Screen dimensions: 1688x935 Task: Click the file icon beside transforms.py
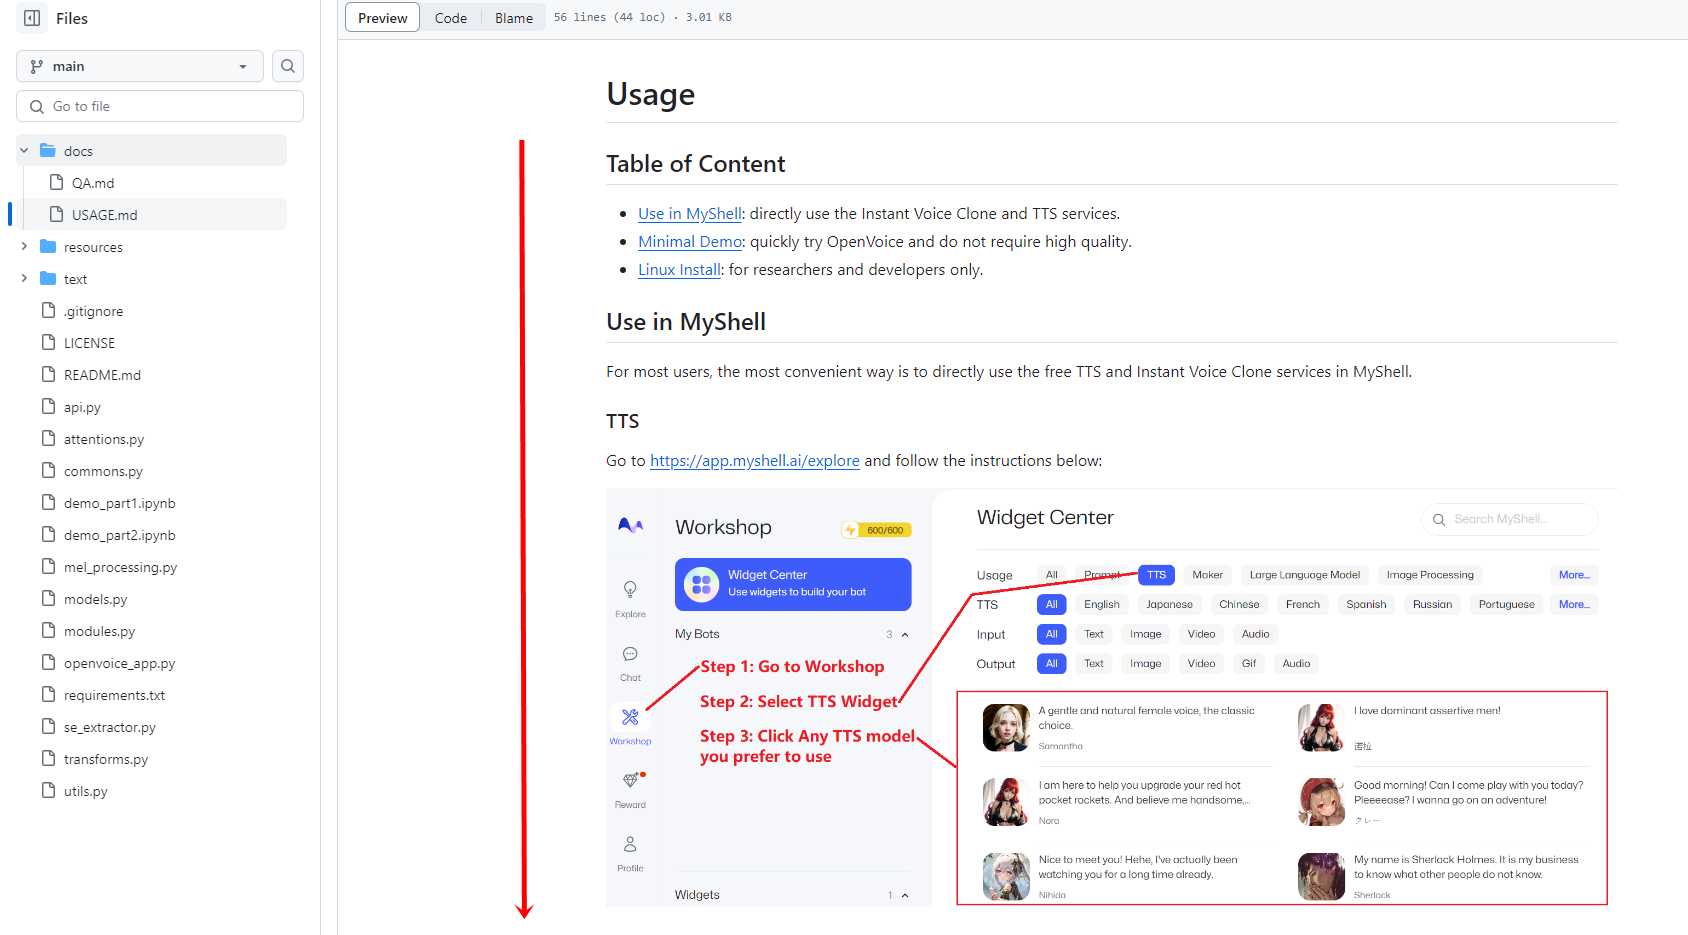click(48, 758)
